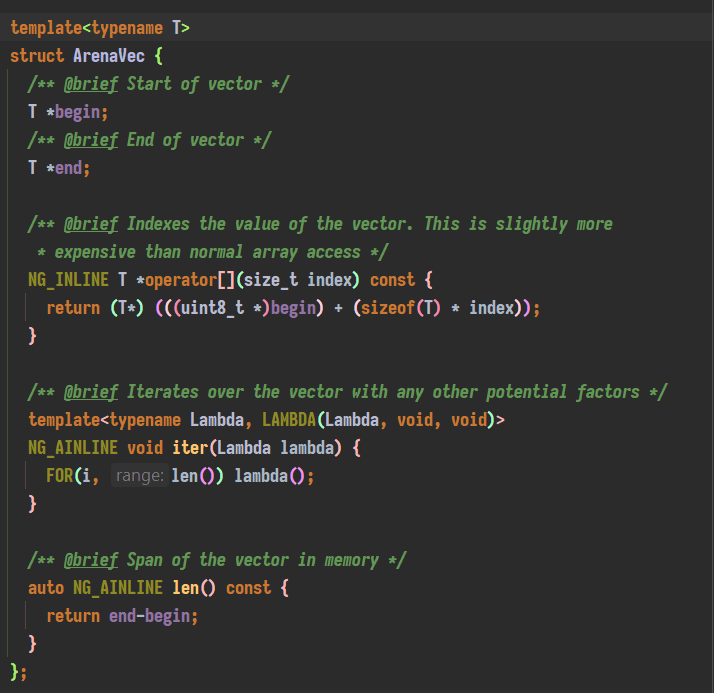Image resolution: width=714 pixels, height=693 pixels.
Task: Click the 'const' keyword after operator[]
Action: tap(392, 280)
